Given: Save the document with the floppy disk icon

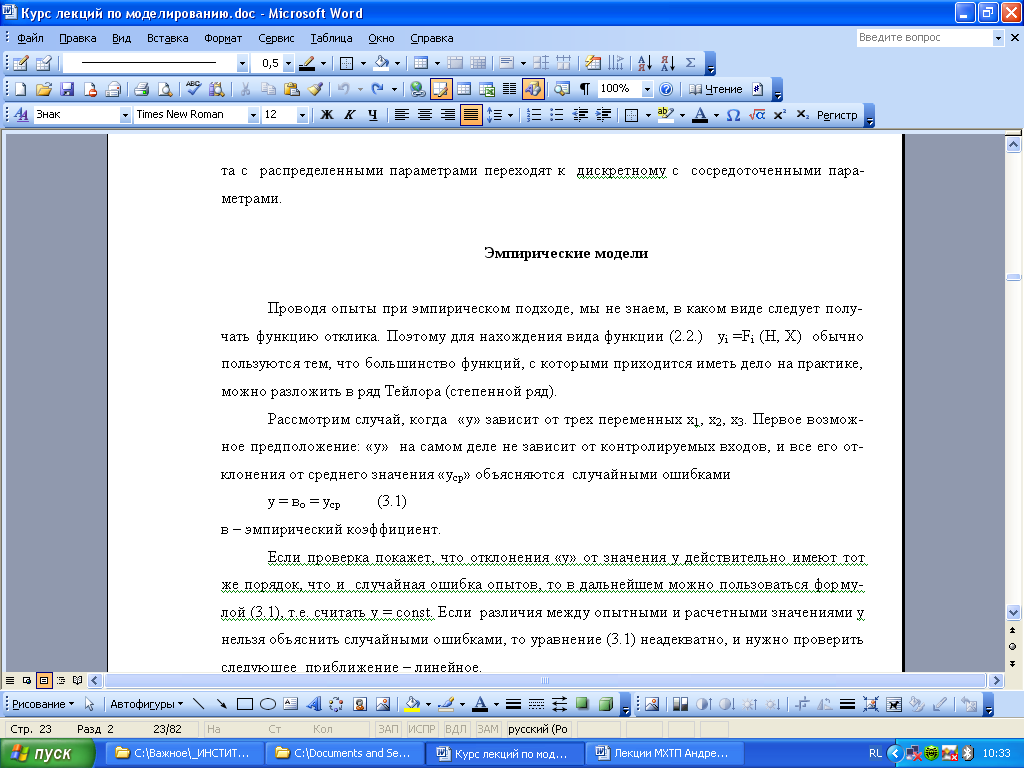Looking at the screenshot, I should pyautogui.click(x=67, y=89).
